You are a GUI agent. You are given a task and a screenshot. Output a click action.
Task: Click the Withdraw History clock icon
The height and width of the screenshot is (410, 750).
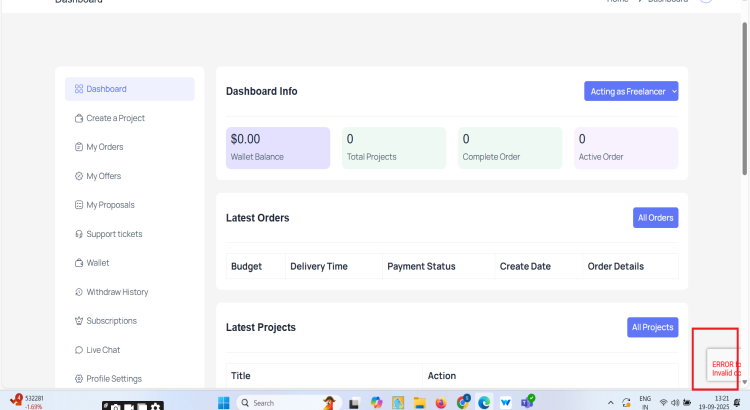tap(79, 292)
